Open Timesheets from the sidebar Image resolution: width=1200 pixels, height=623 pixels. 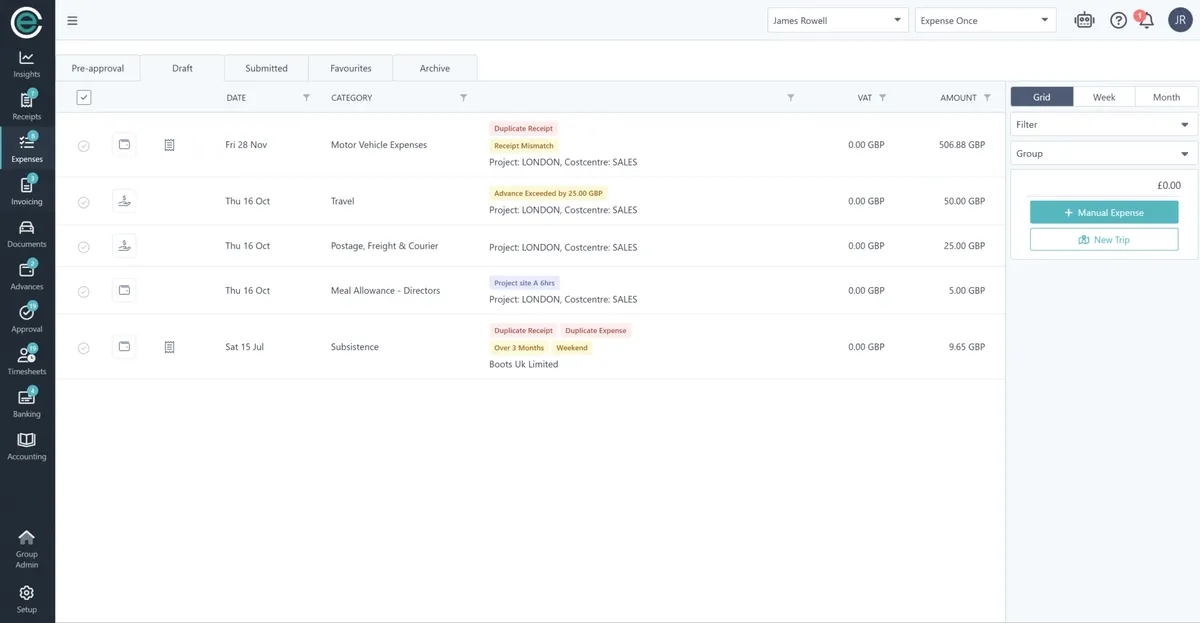[x=27, y=361]
